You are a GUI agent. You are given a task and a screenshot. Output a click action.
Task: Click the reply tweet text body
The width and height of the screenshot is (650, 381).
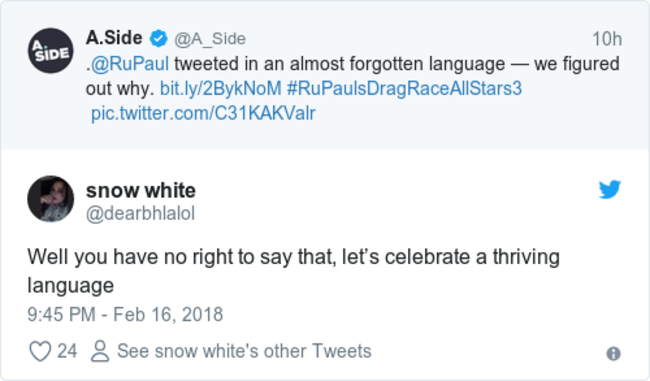293,271
